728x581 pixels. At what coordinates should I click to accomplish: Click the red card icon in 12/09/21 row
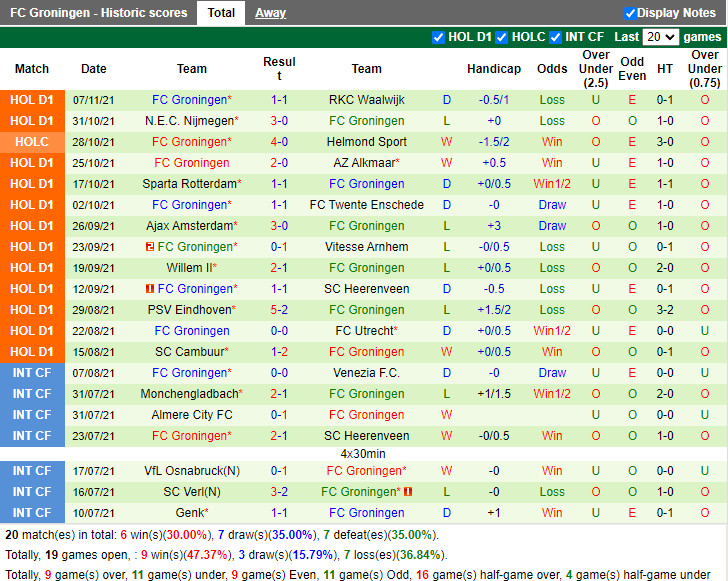tap(150, 288)
